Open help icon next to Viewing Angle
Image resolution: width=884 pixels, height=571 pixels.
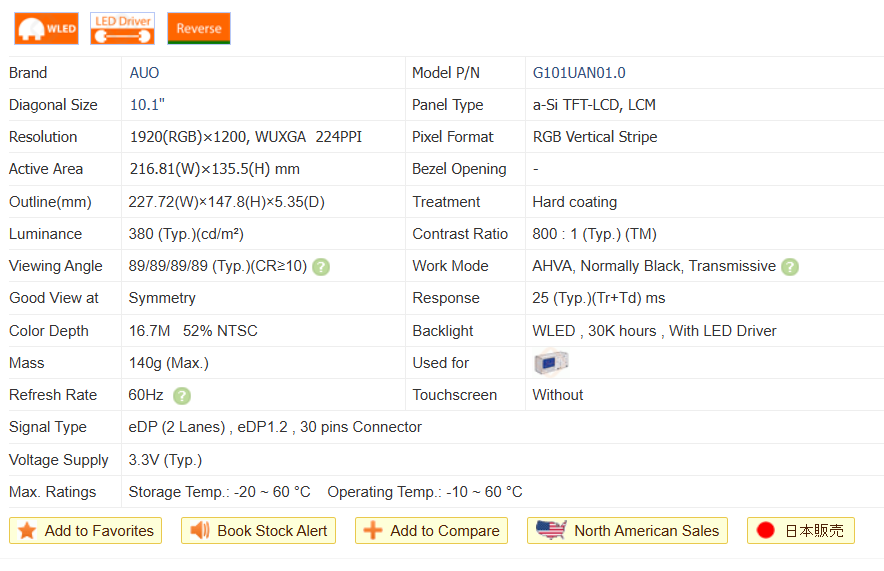(x=321, y=267)
